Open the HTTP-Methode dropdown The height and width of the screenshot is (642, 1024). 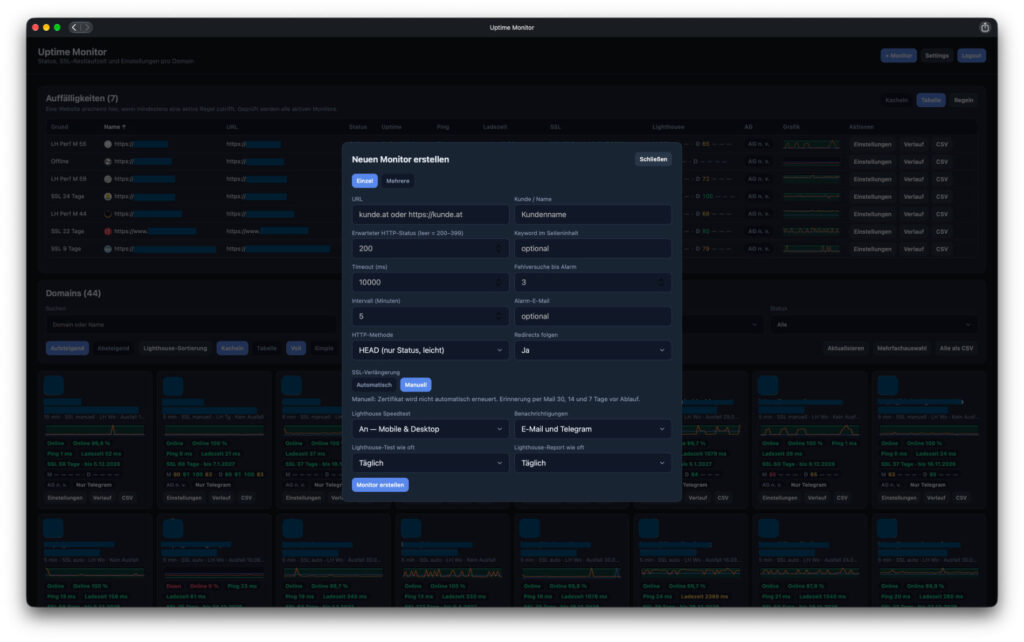click(x=430, y=350)
